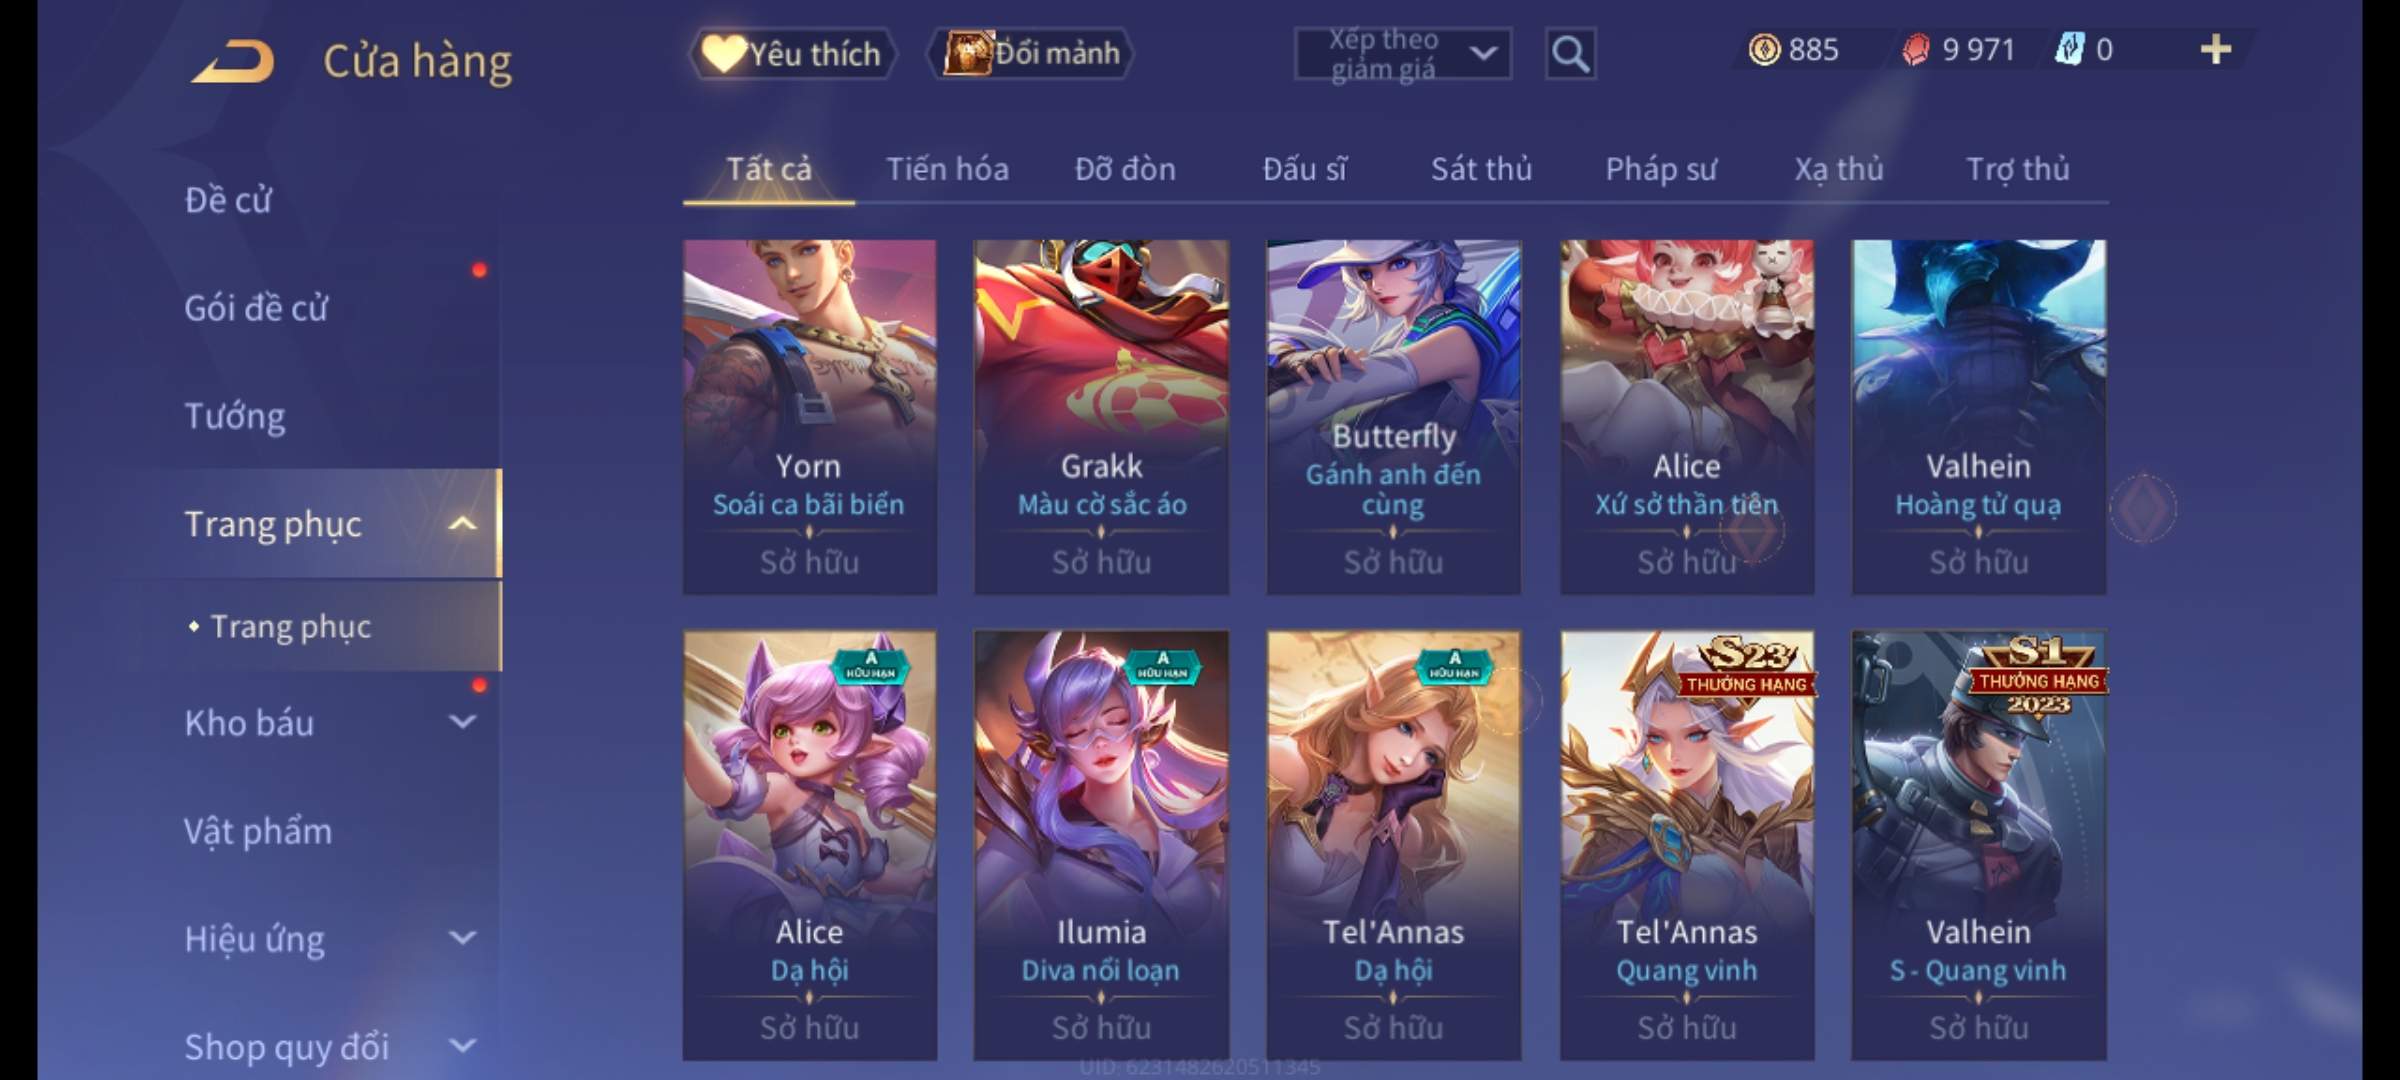This screenshot has width=2400, height=1080.
Task: Tap the gold coin balance icon
Action: point(1764,50)
